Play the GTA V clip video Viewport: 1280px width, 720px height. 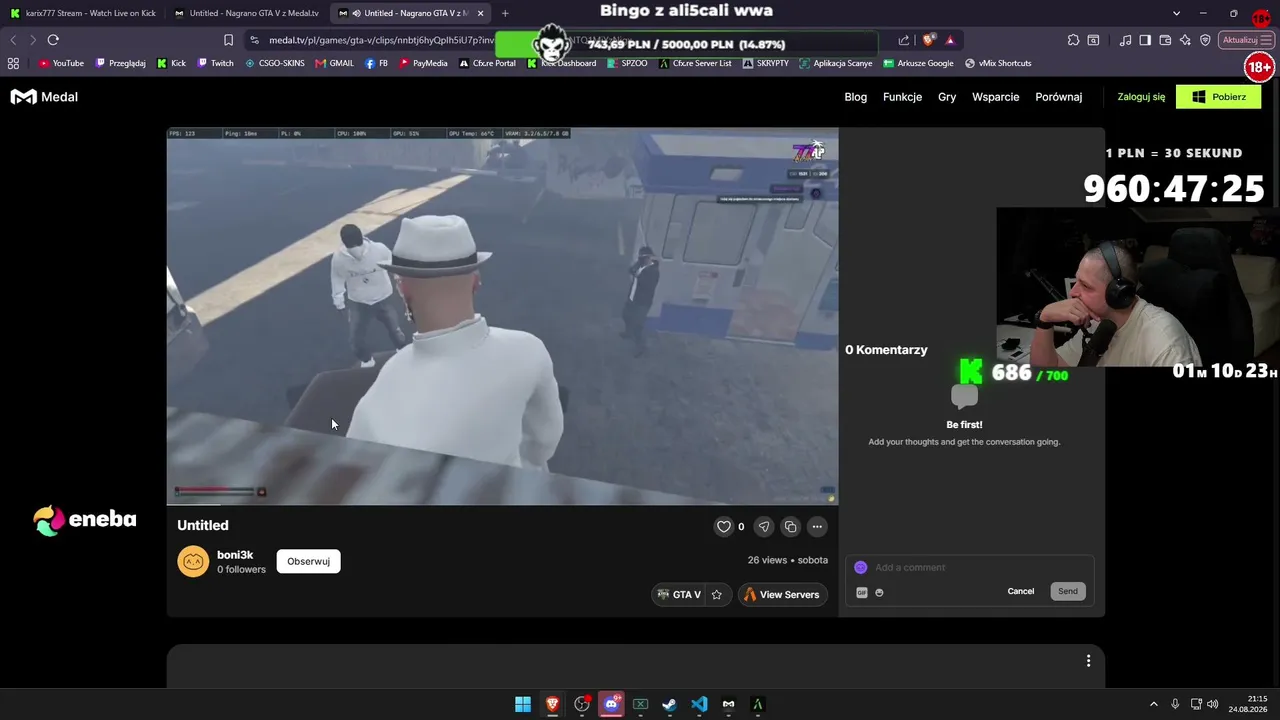point(502,316)
